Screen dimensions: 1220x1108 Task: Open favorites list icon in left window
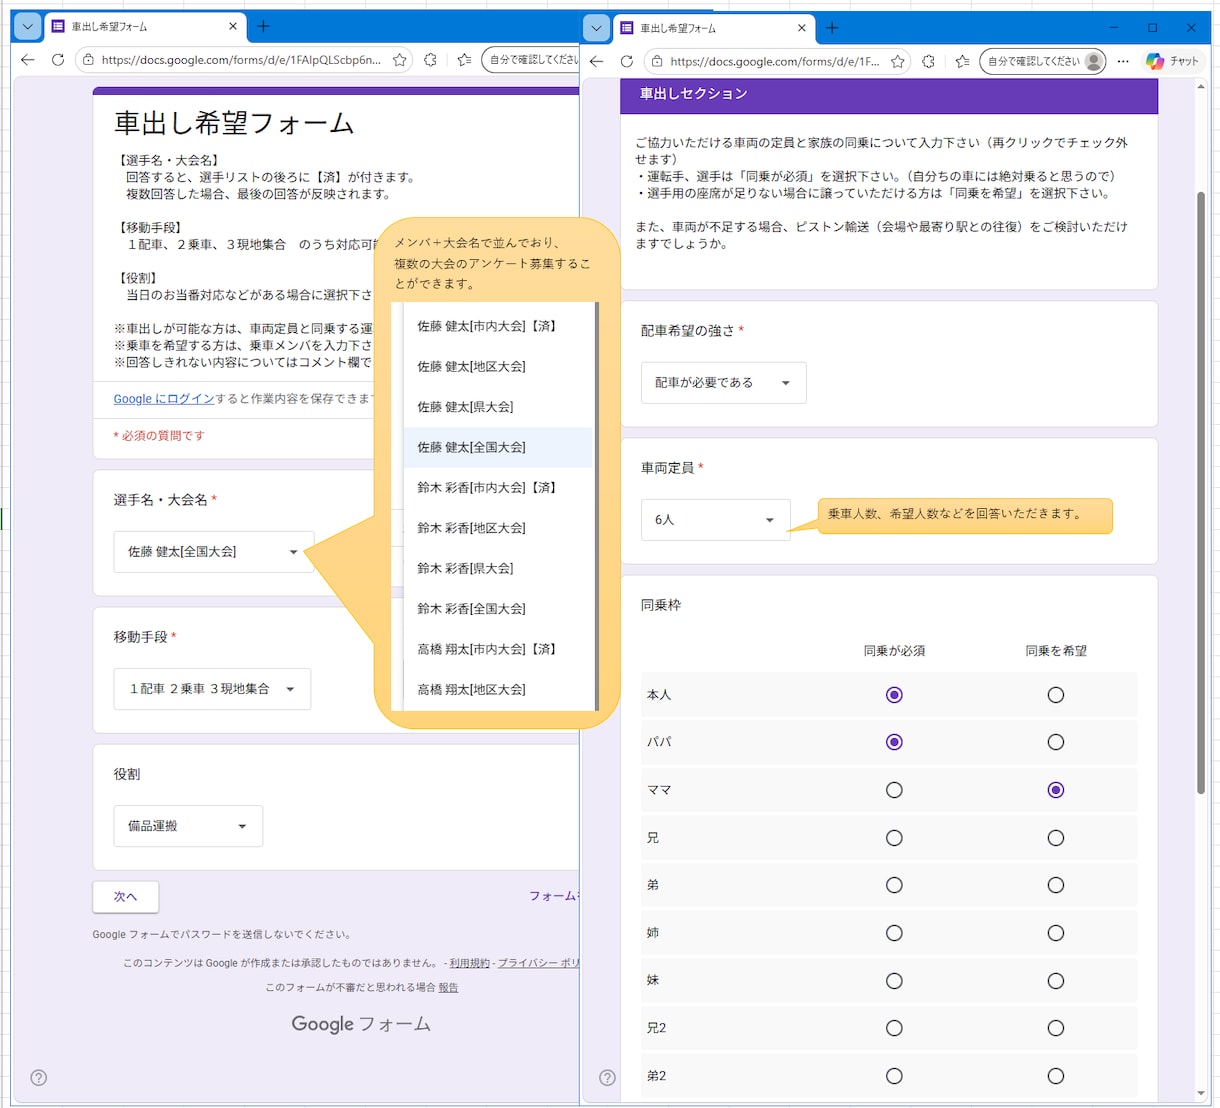tap(464, 60)
